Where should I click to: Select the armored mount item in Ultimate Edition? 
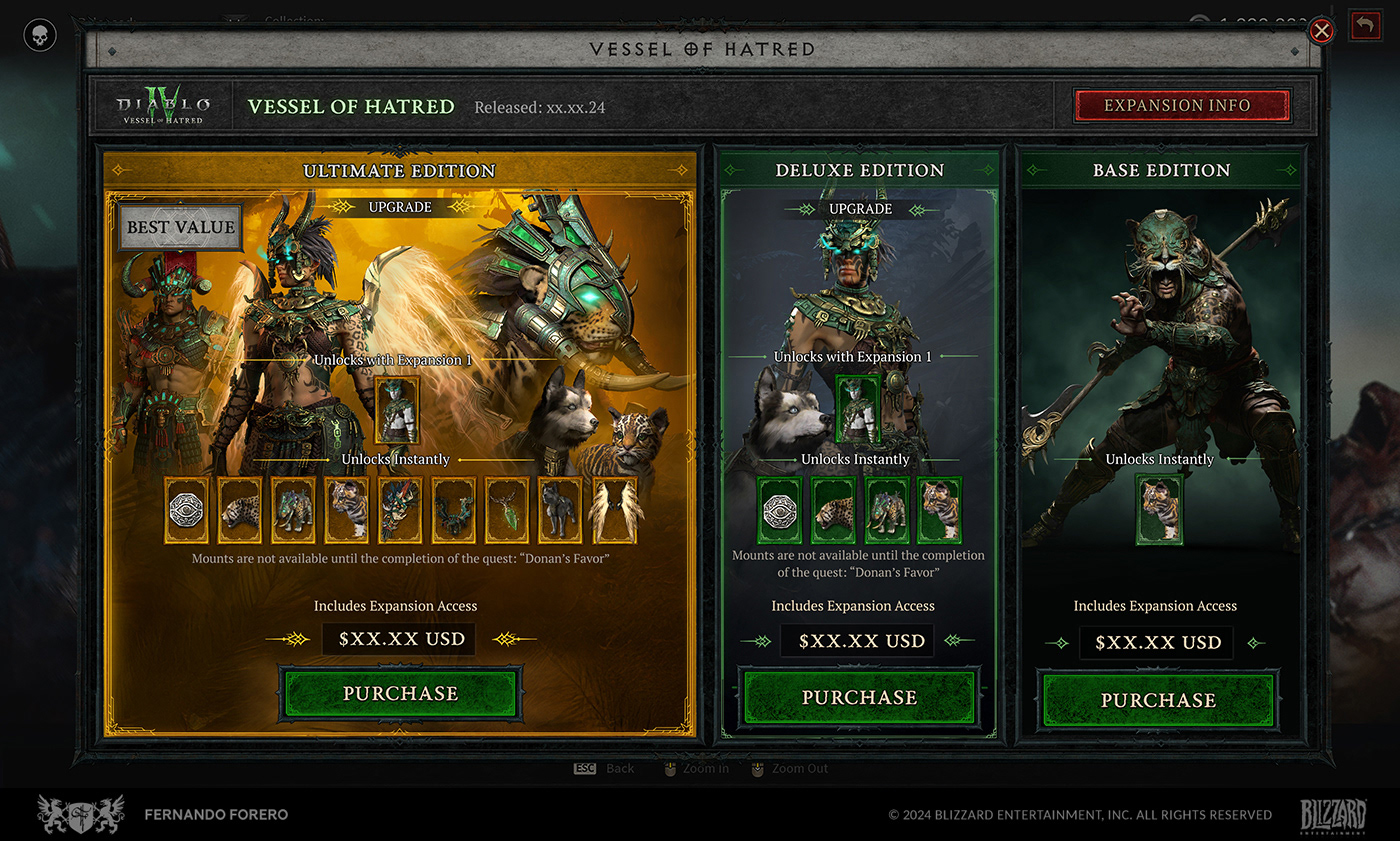click(x=294, y=510)
